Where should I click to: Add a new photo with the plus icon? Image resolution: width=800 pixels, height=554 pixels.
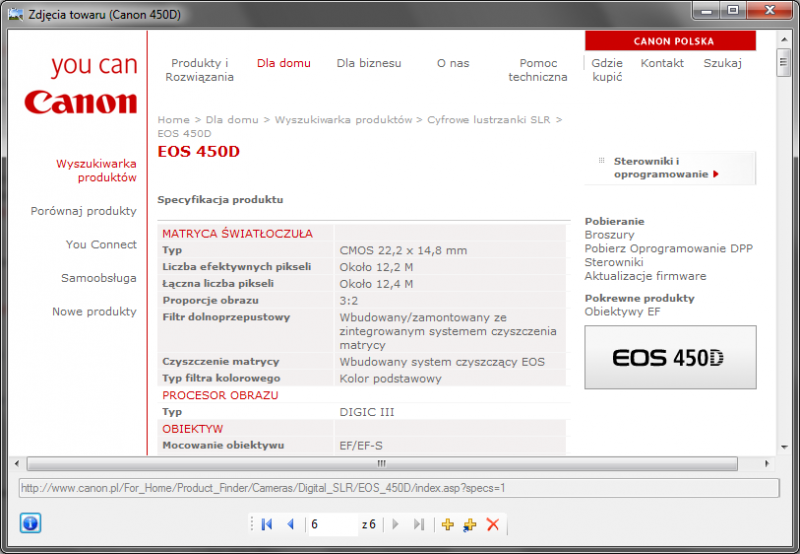pyautogui.click(x=447, y=524)
